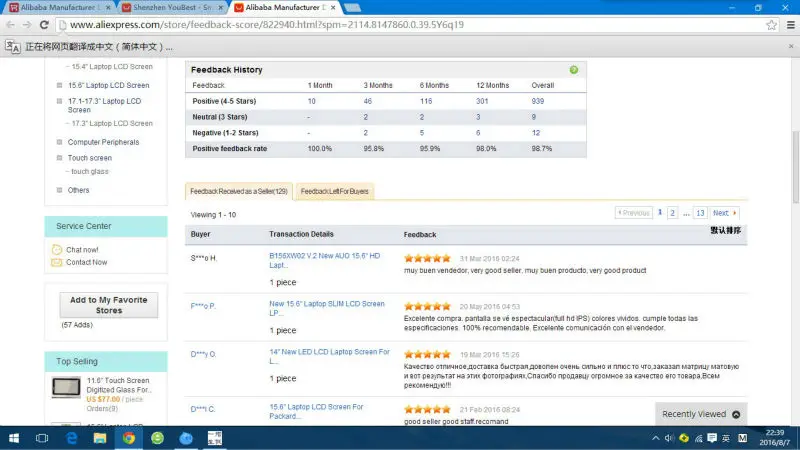Switch to first Alibaba Manufacturer tab

(58, 8)
